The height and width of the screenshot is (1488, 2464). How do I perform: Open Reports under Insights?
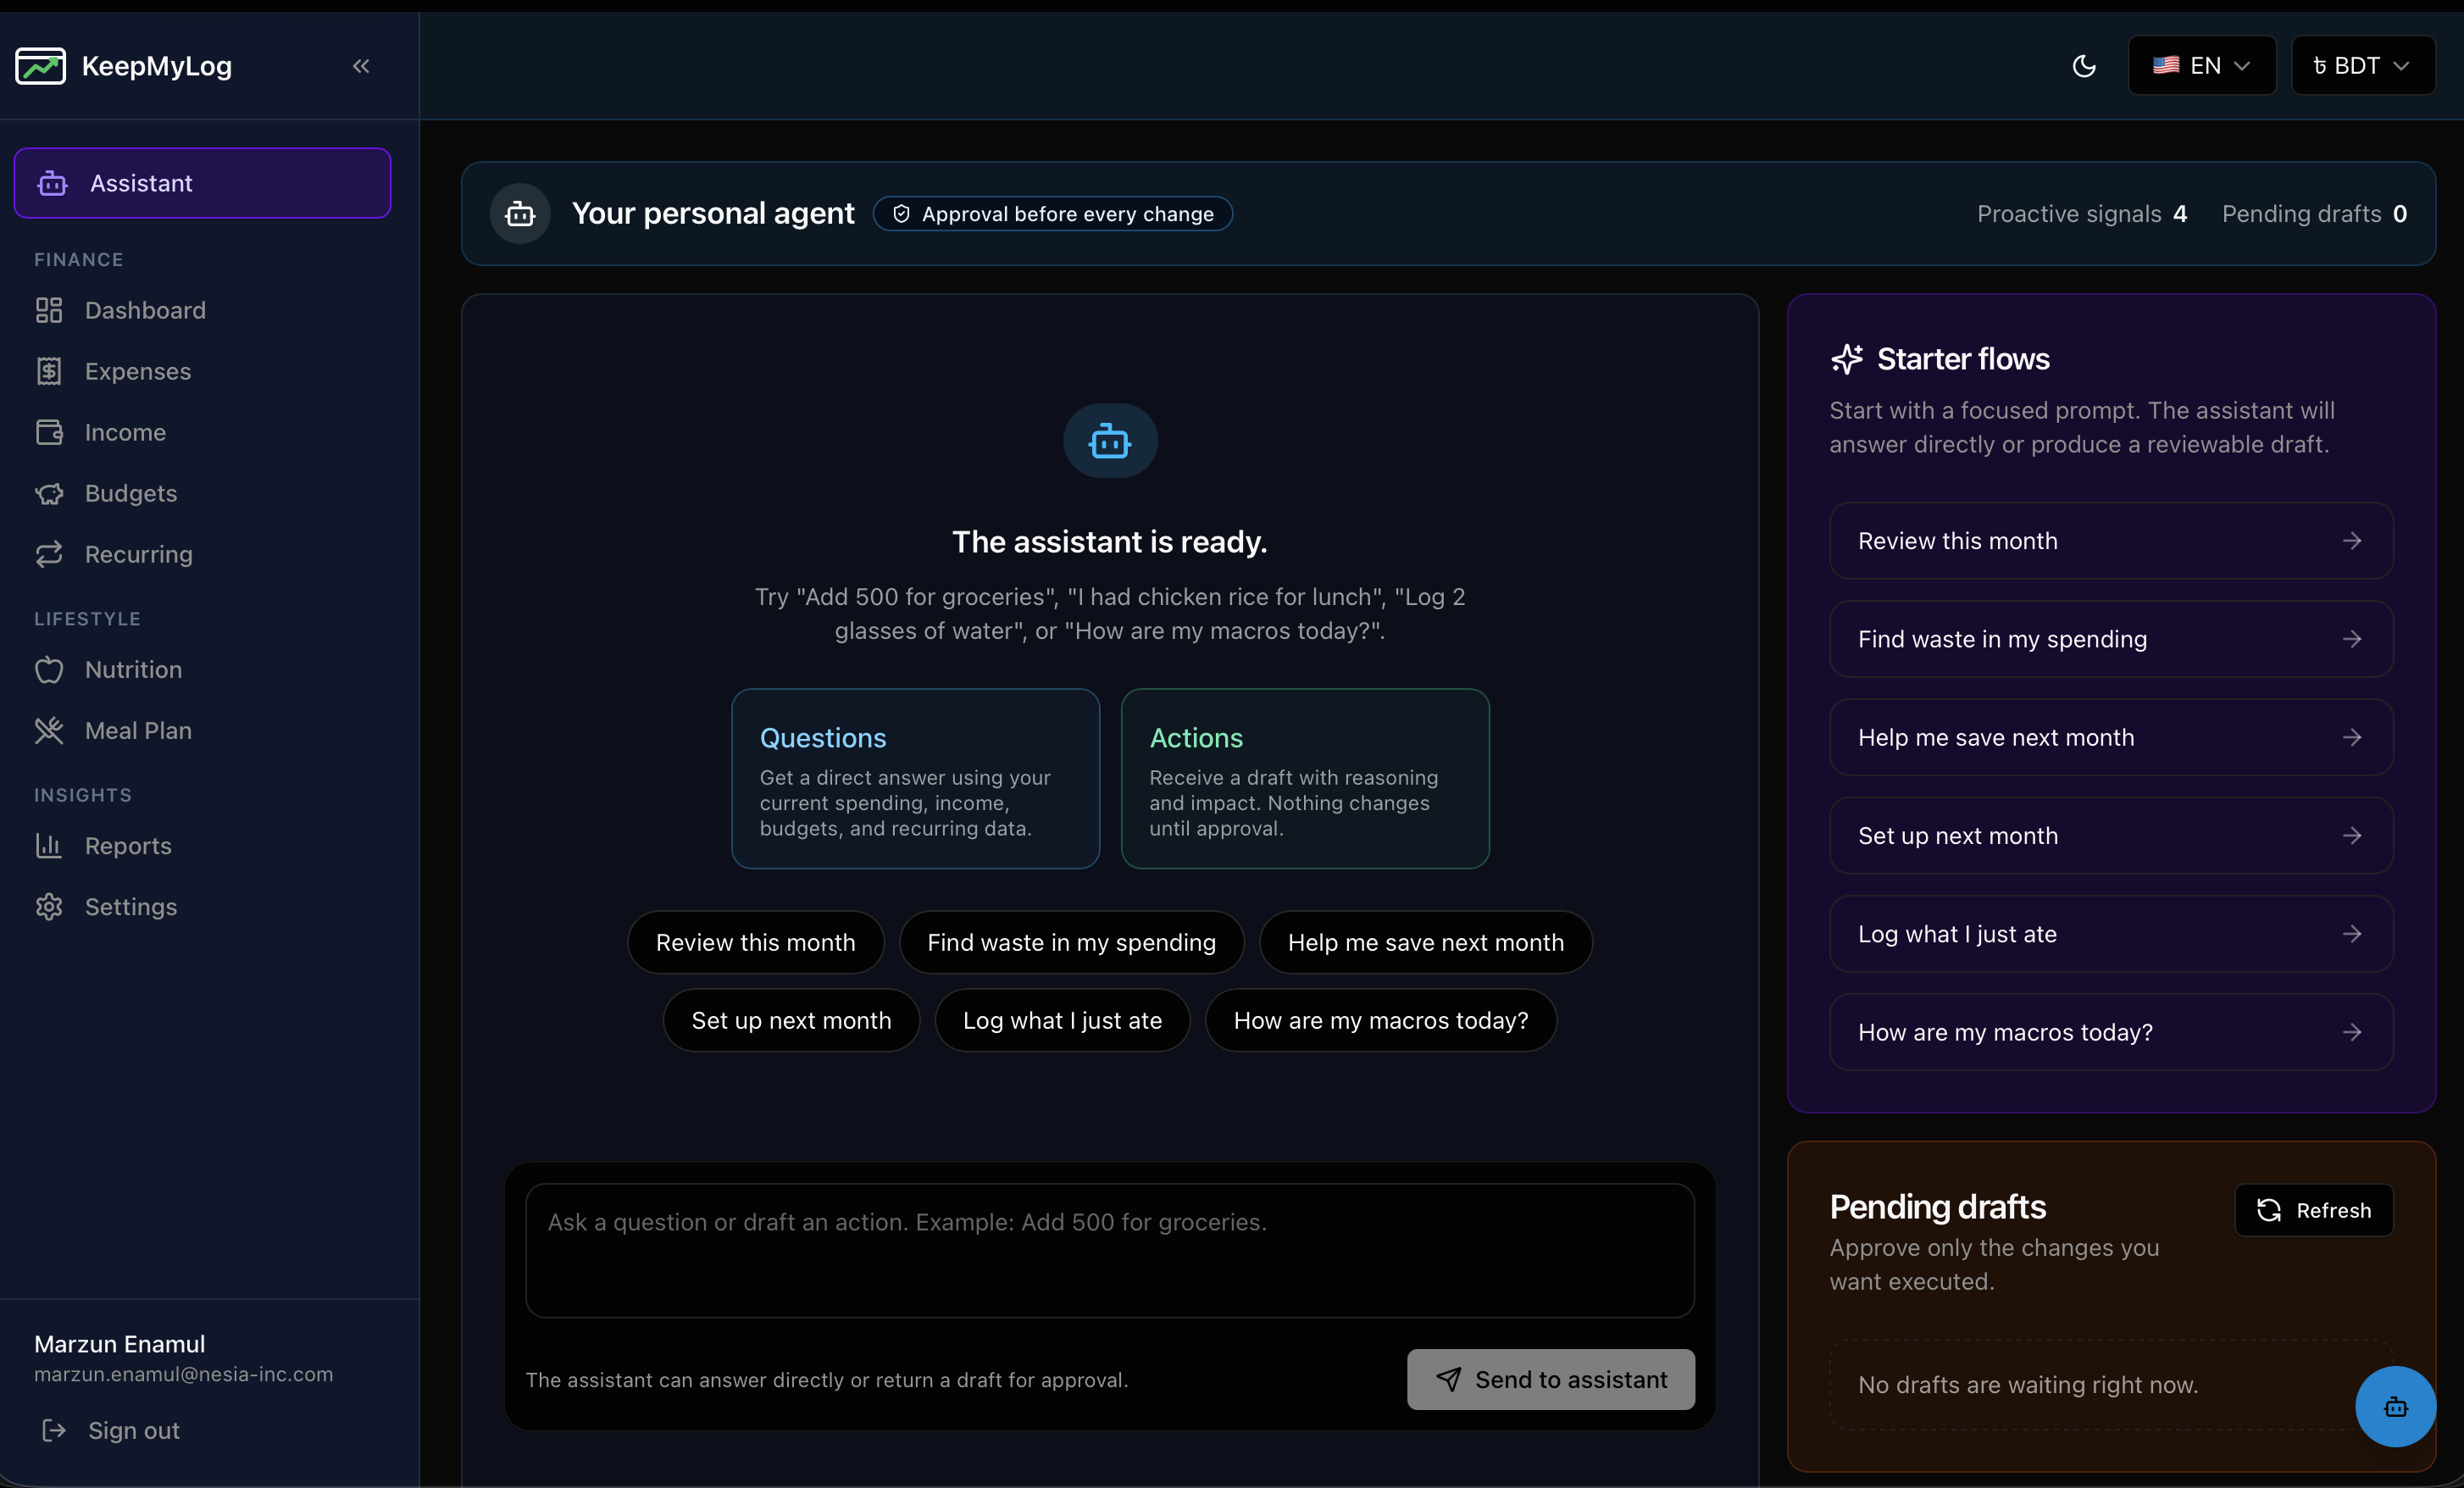point(128,846)
